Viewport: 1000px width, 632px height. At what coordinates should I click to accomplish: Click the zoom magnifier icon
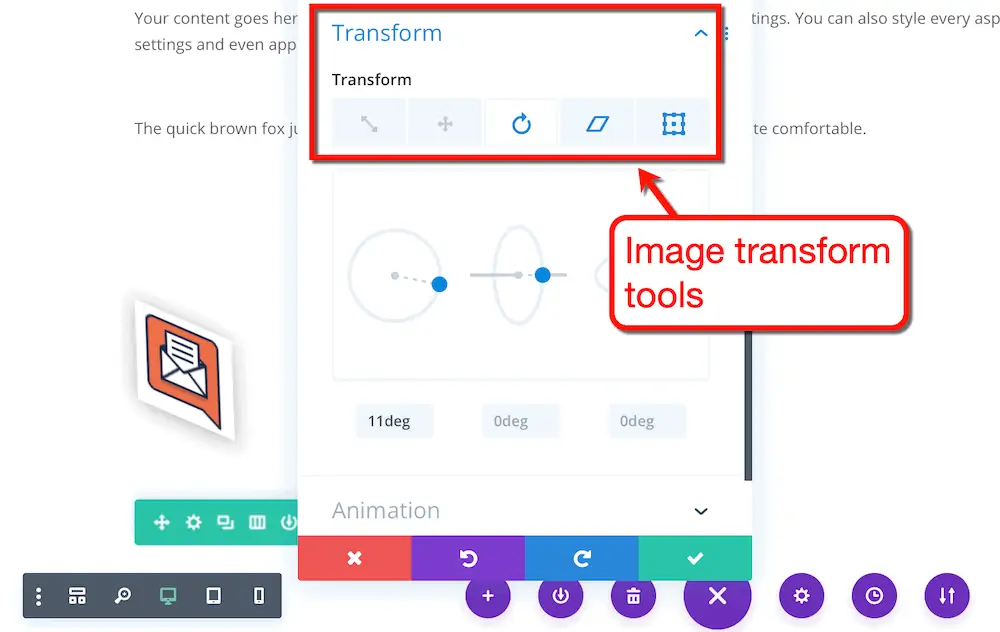[x=122, y=596]
